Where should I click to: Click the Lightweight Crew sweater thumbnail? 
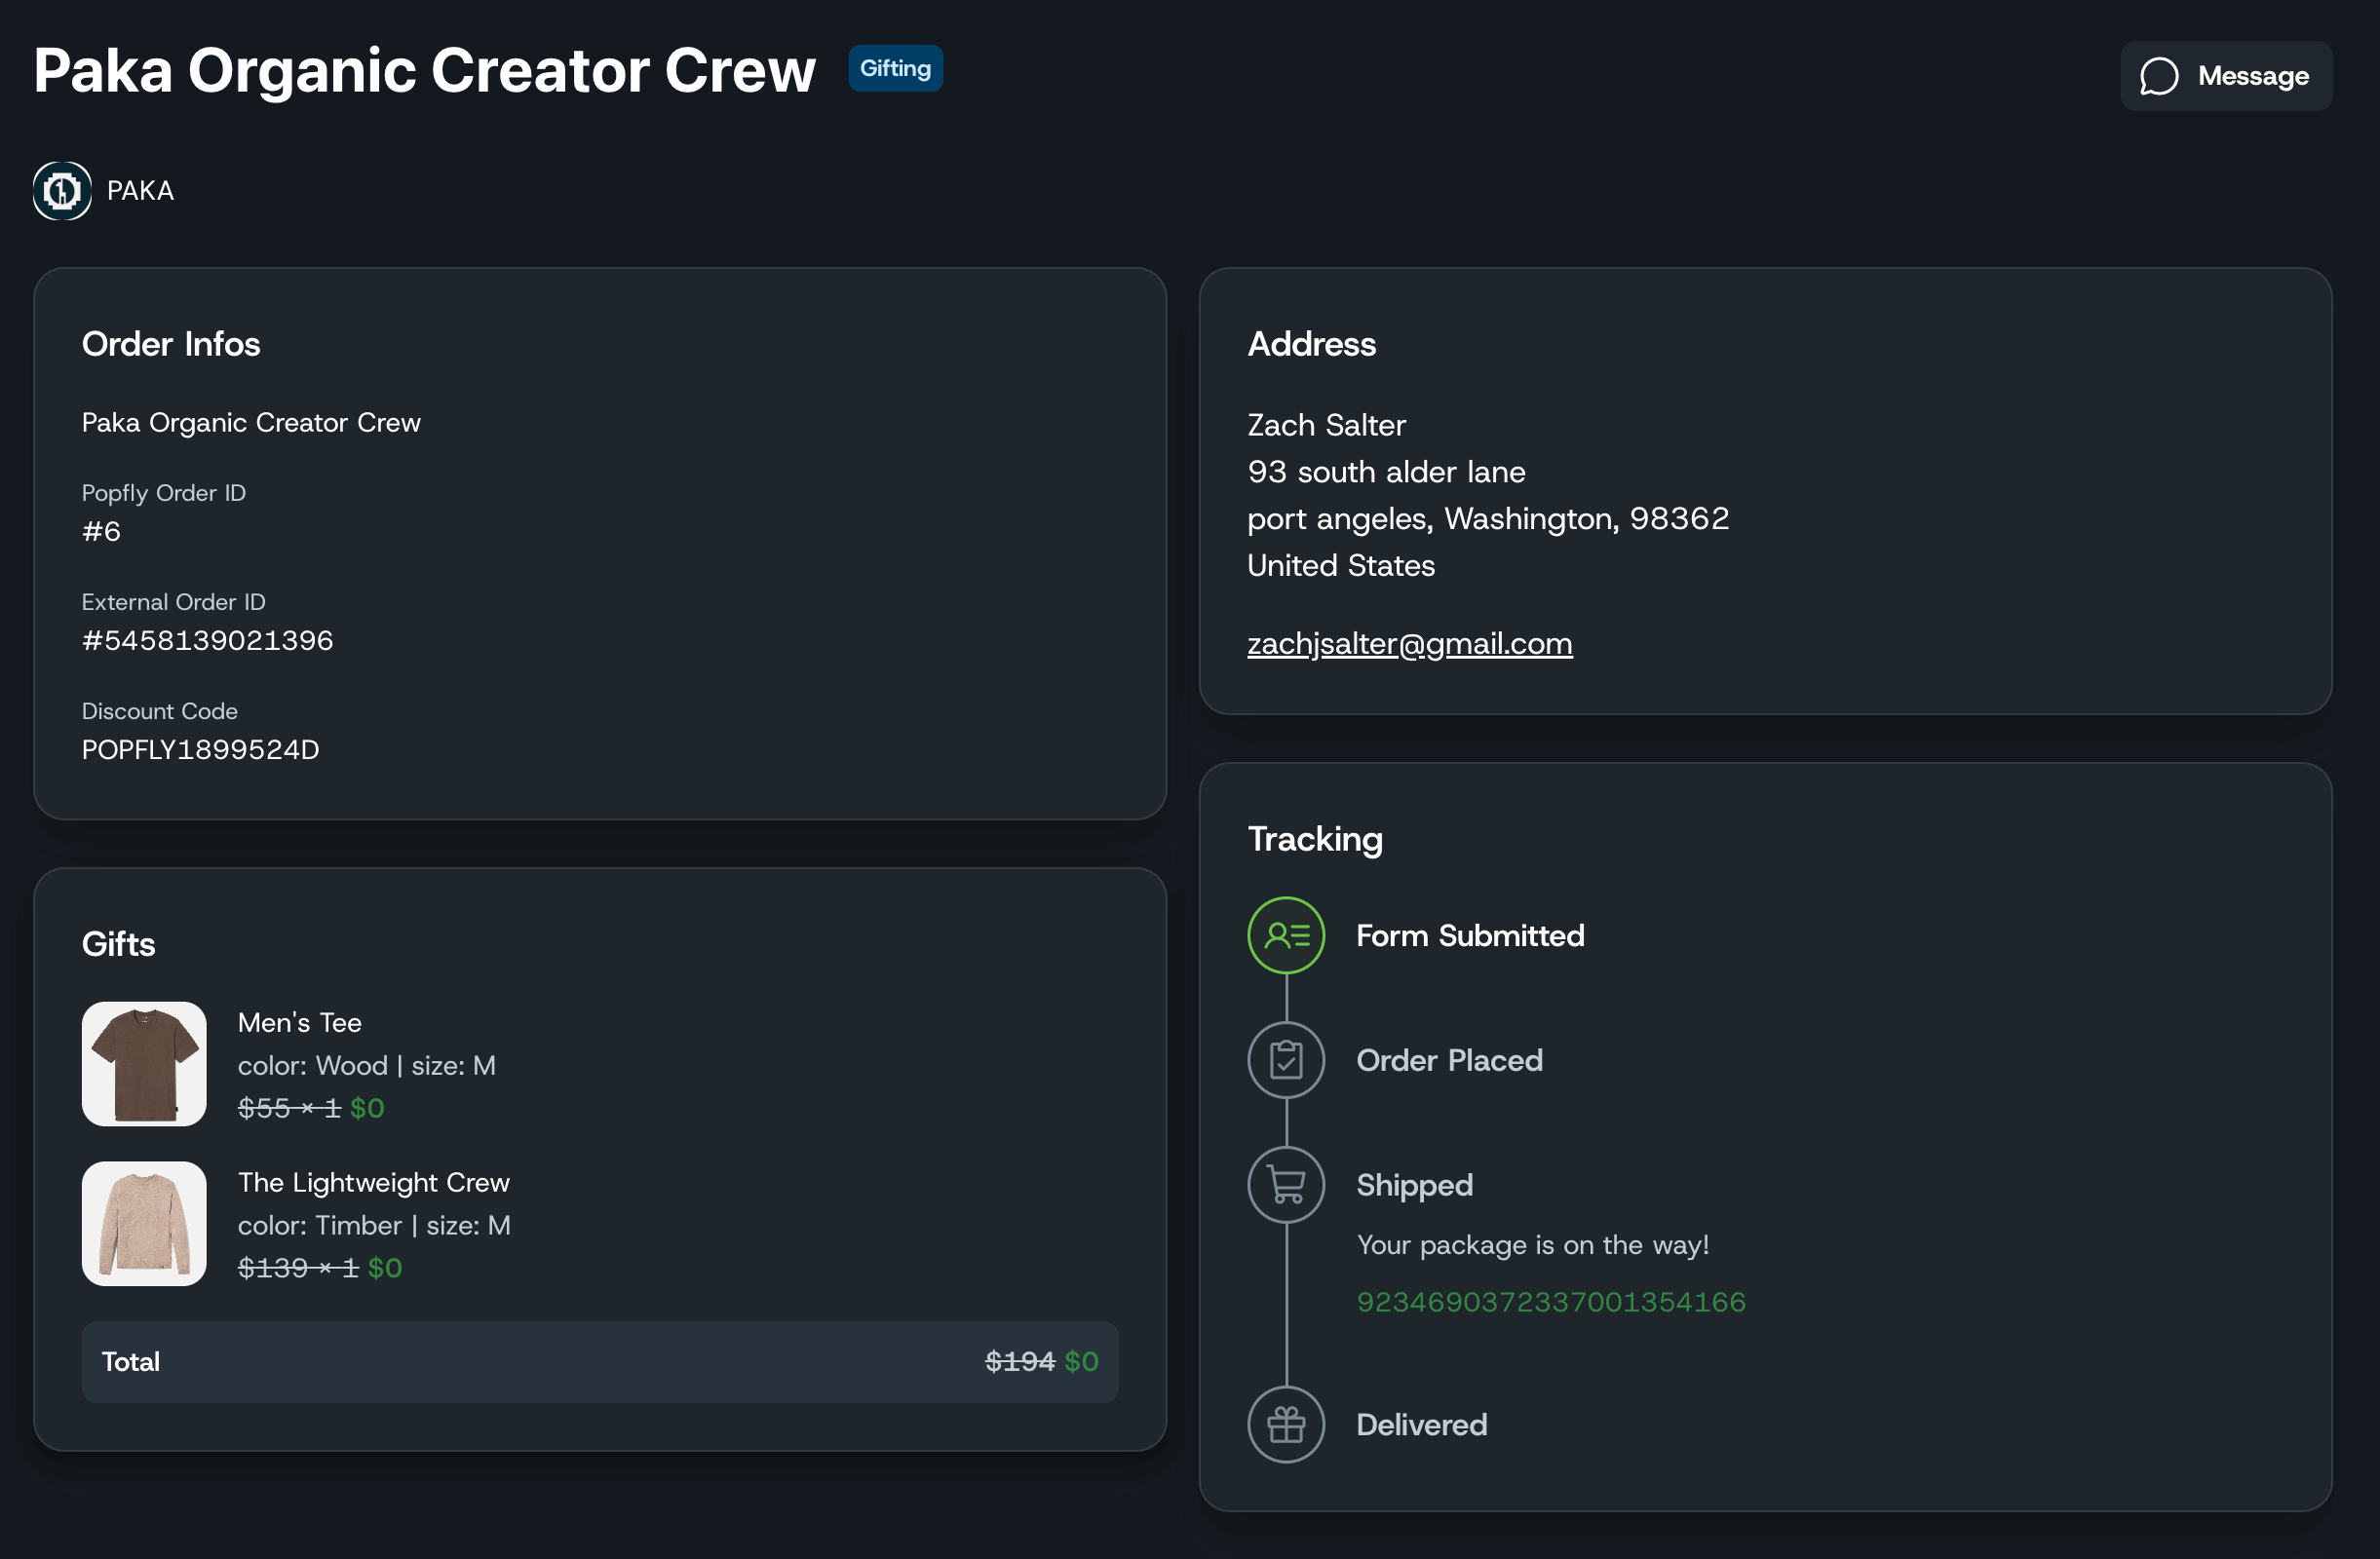[144, 1223]
